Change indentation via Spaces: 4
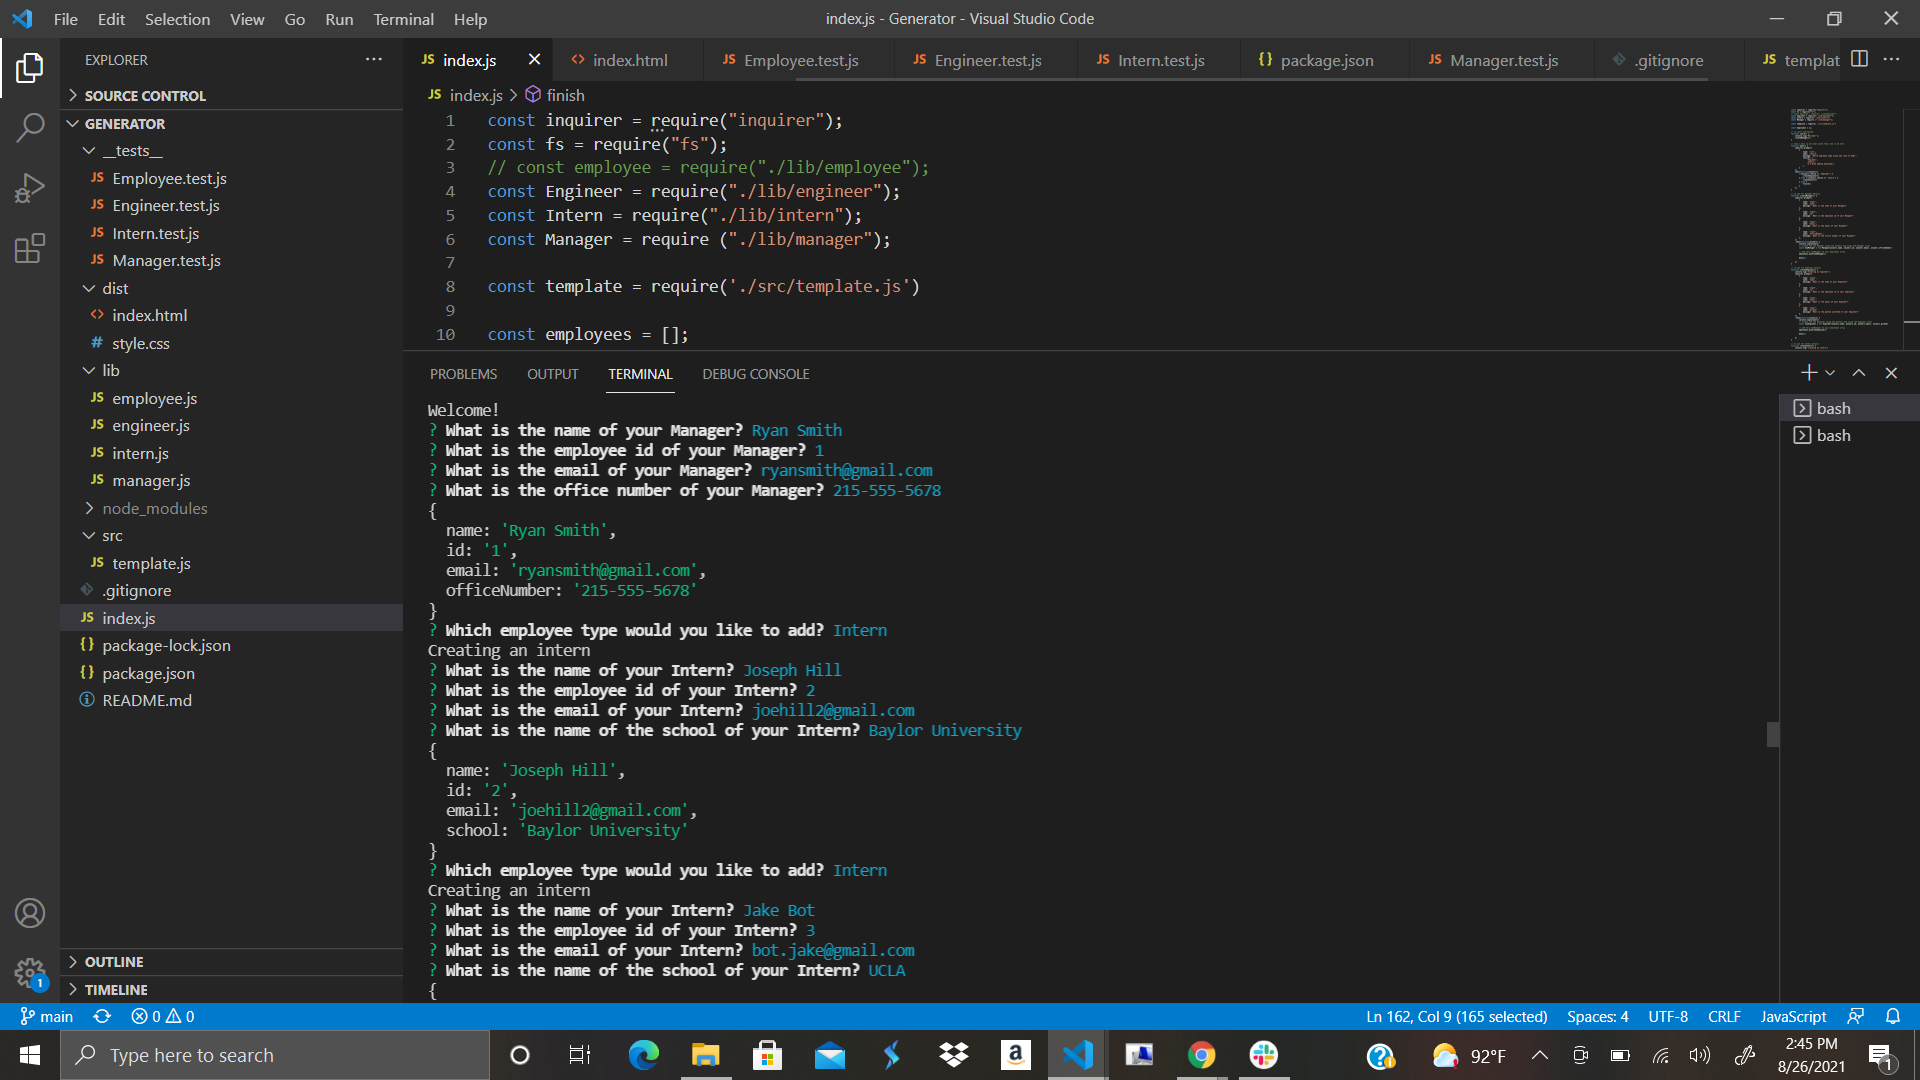Viewport: 1920px width, 1080px height. tap(1597, 1016)
